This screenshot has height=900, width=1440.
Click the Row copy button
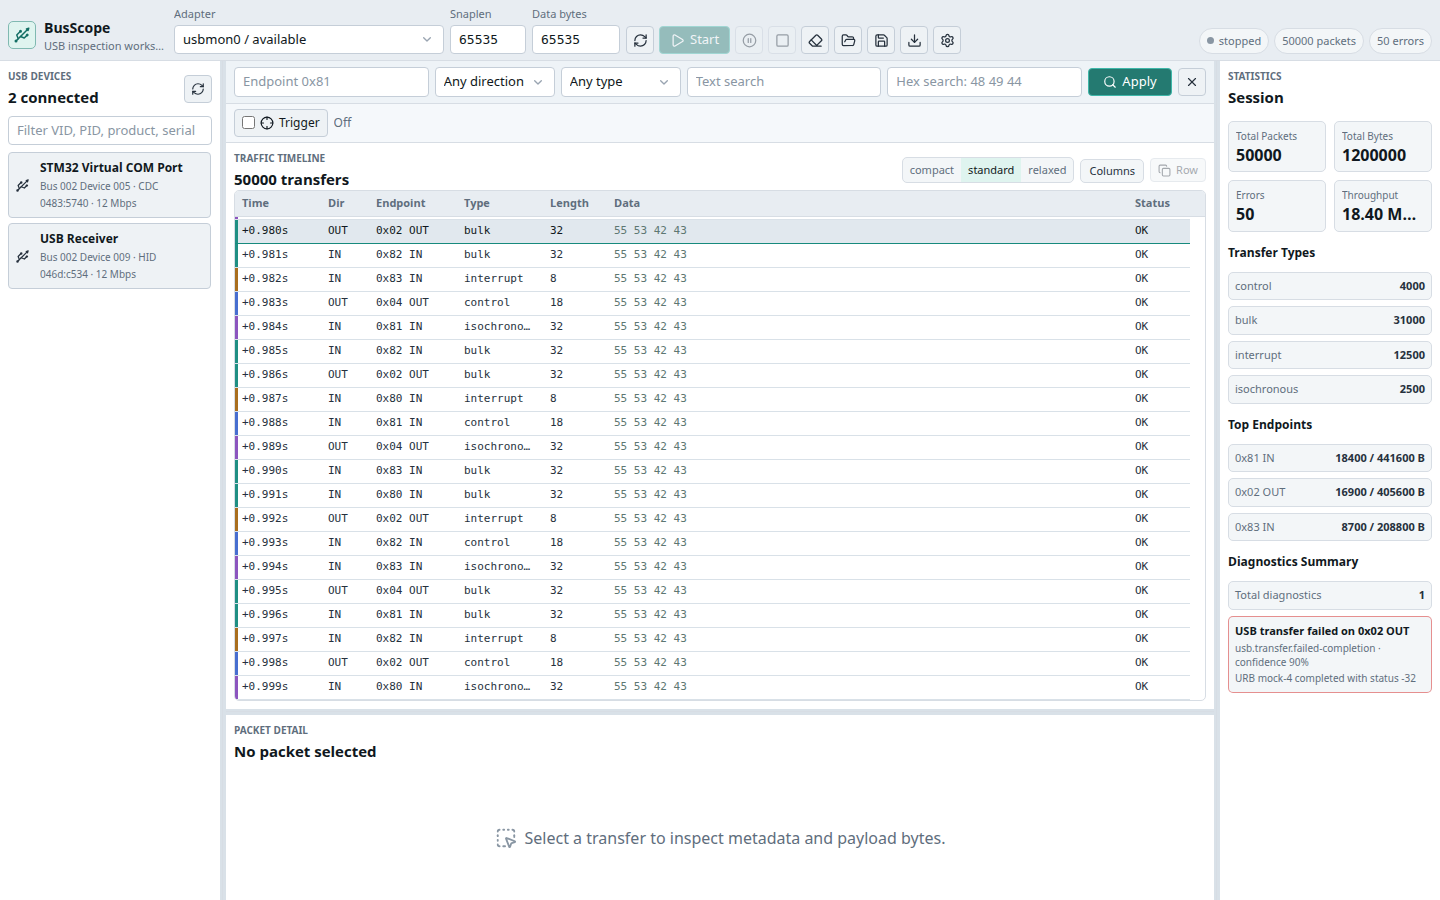[1177, 170]
